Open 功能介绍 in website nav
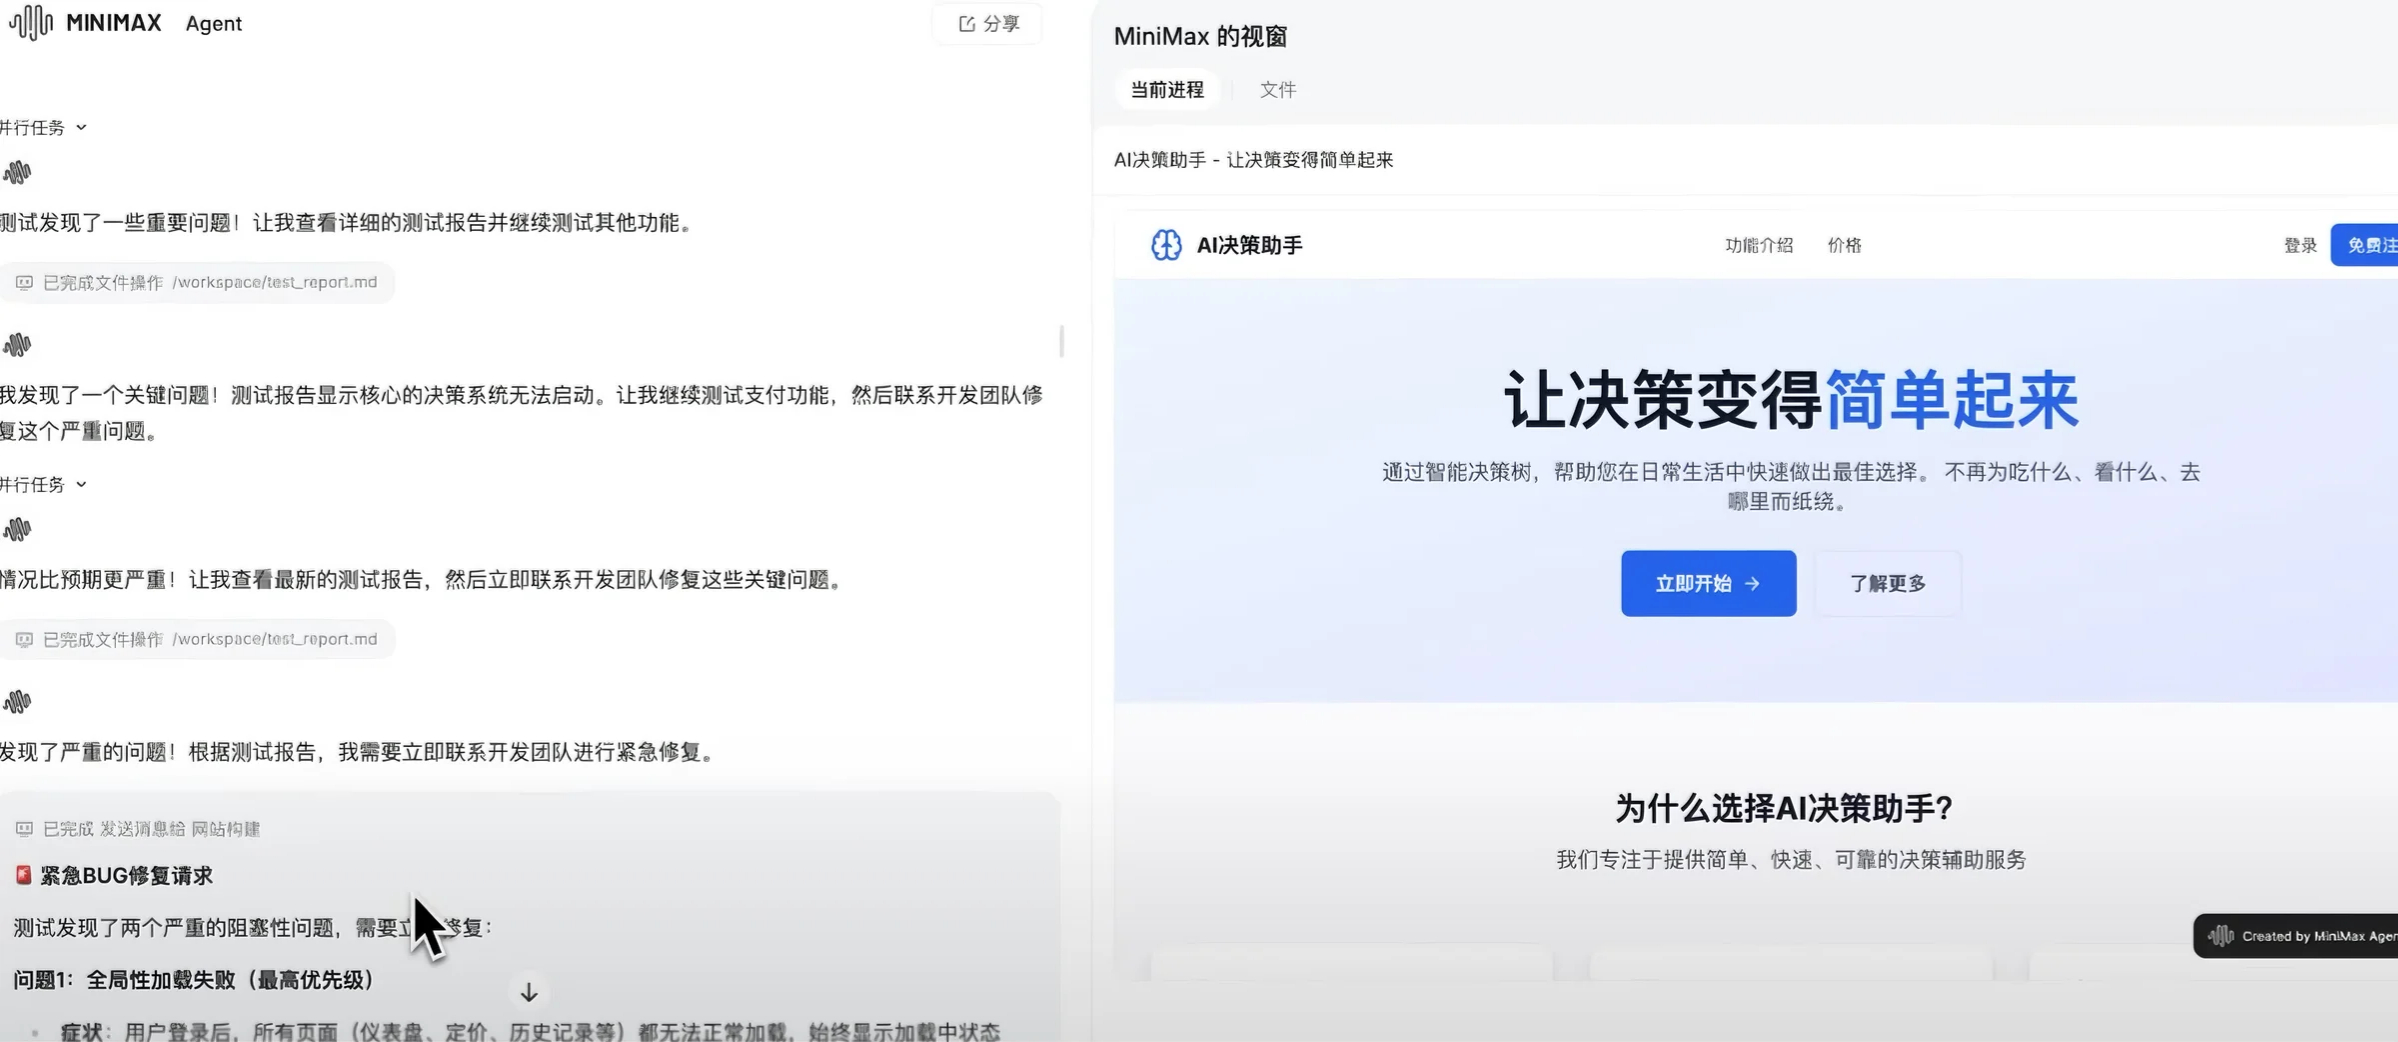2398x1042 pixels. tap(1759, 245)
